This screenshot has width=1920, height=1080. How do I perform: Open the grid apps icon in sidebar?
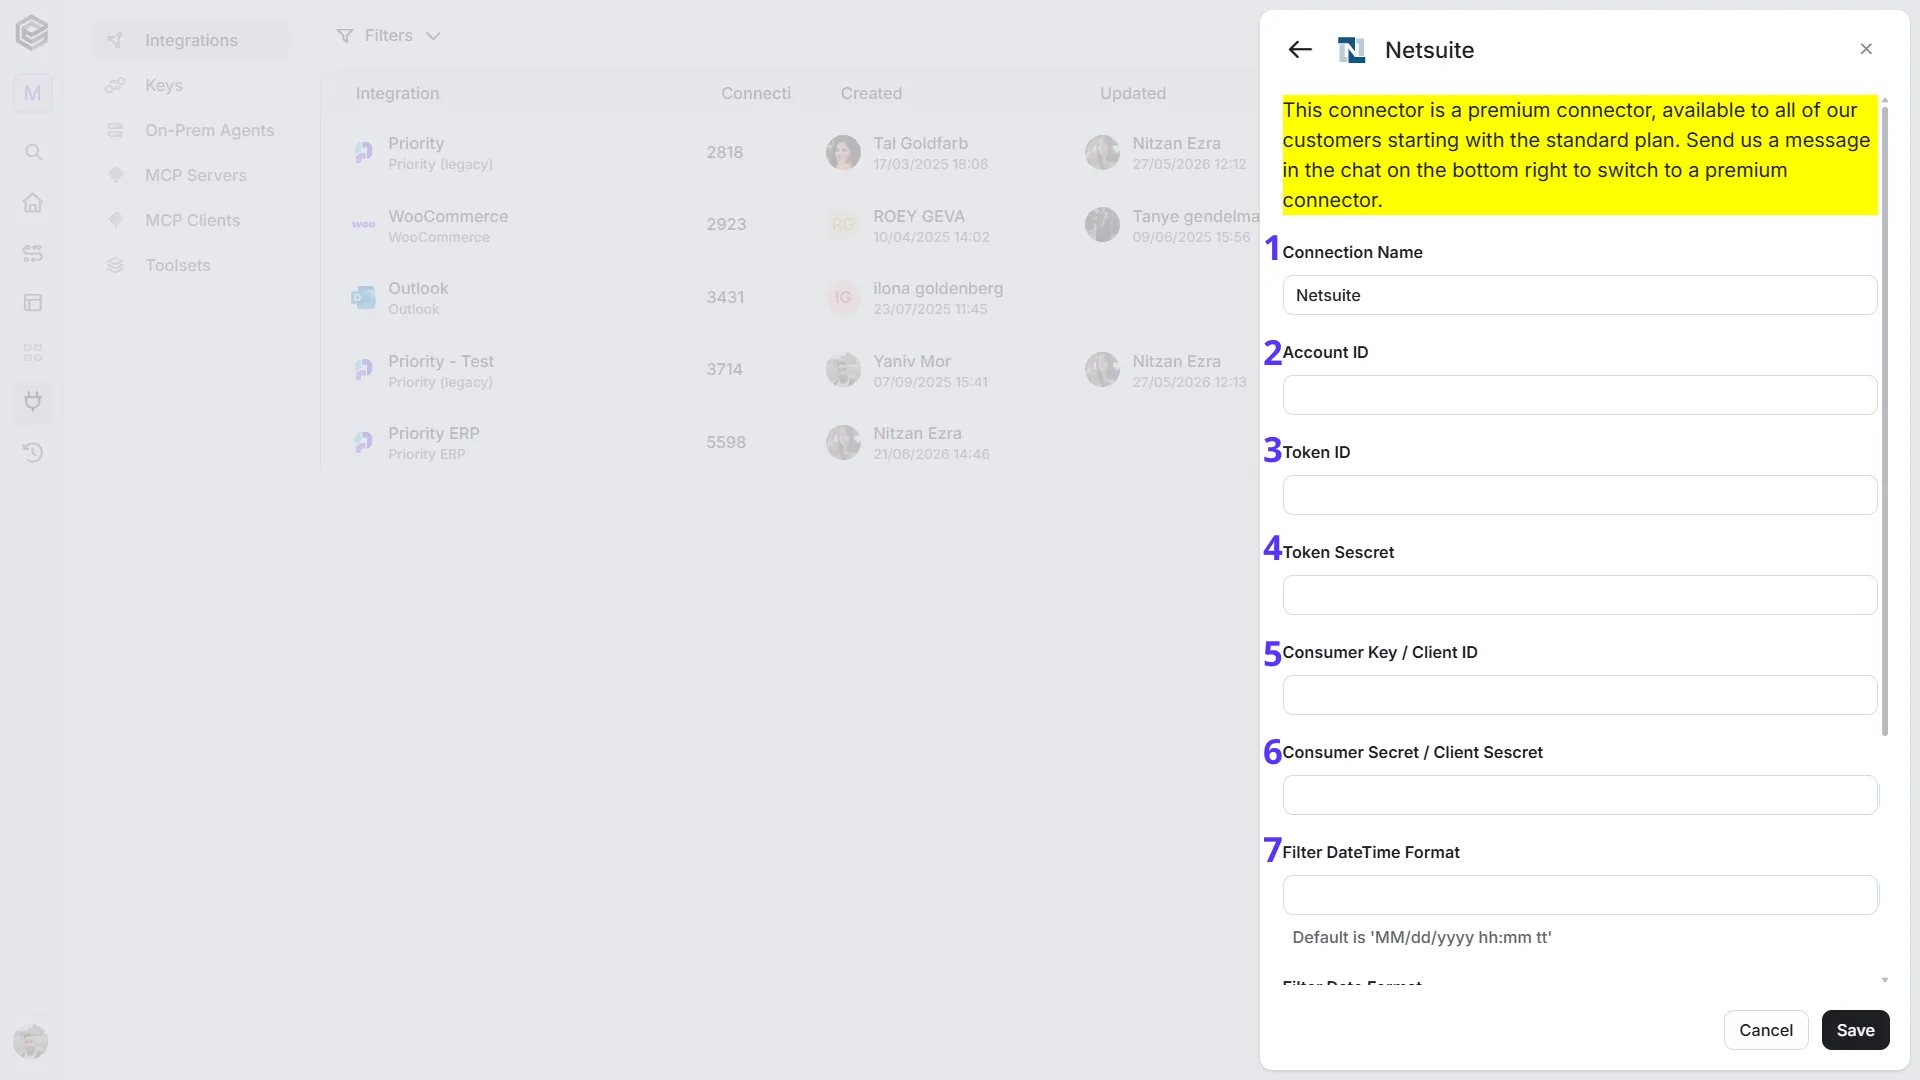coord(33,352)
